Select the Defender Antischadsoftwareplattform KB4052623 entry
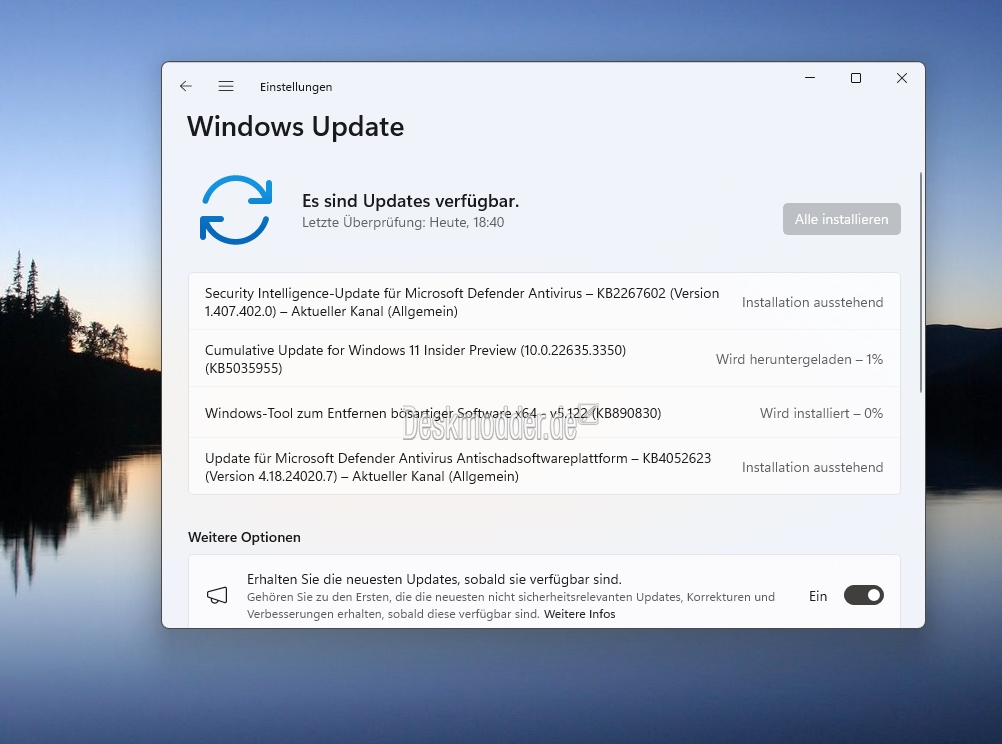Screen dimensions: 1002x744 (544, 467)
